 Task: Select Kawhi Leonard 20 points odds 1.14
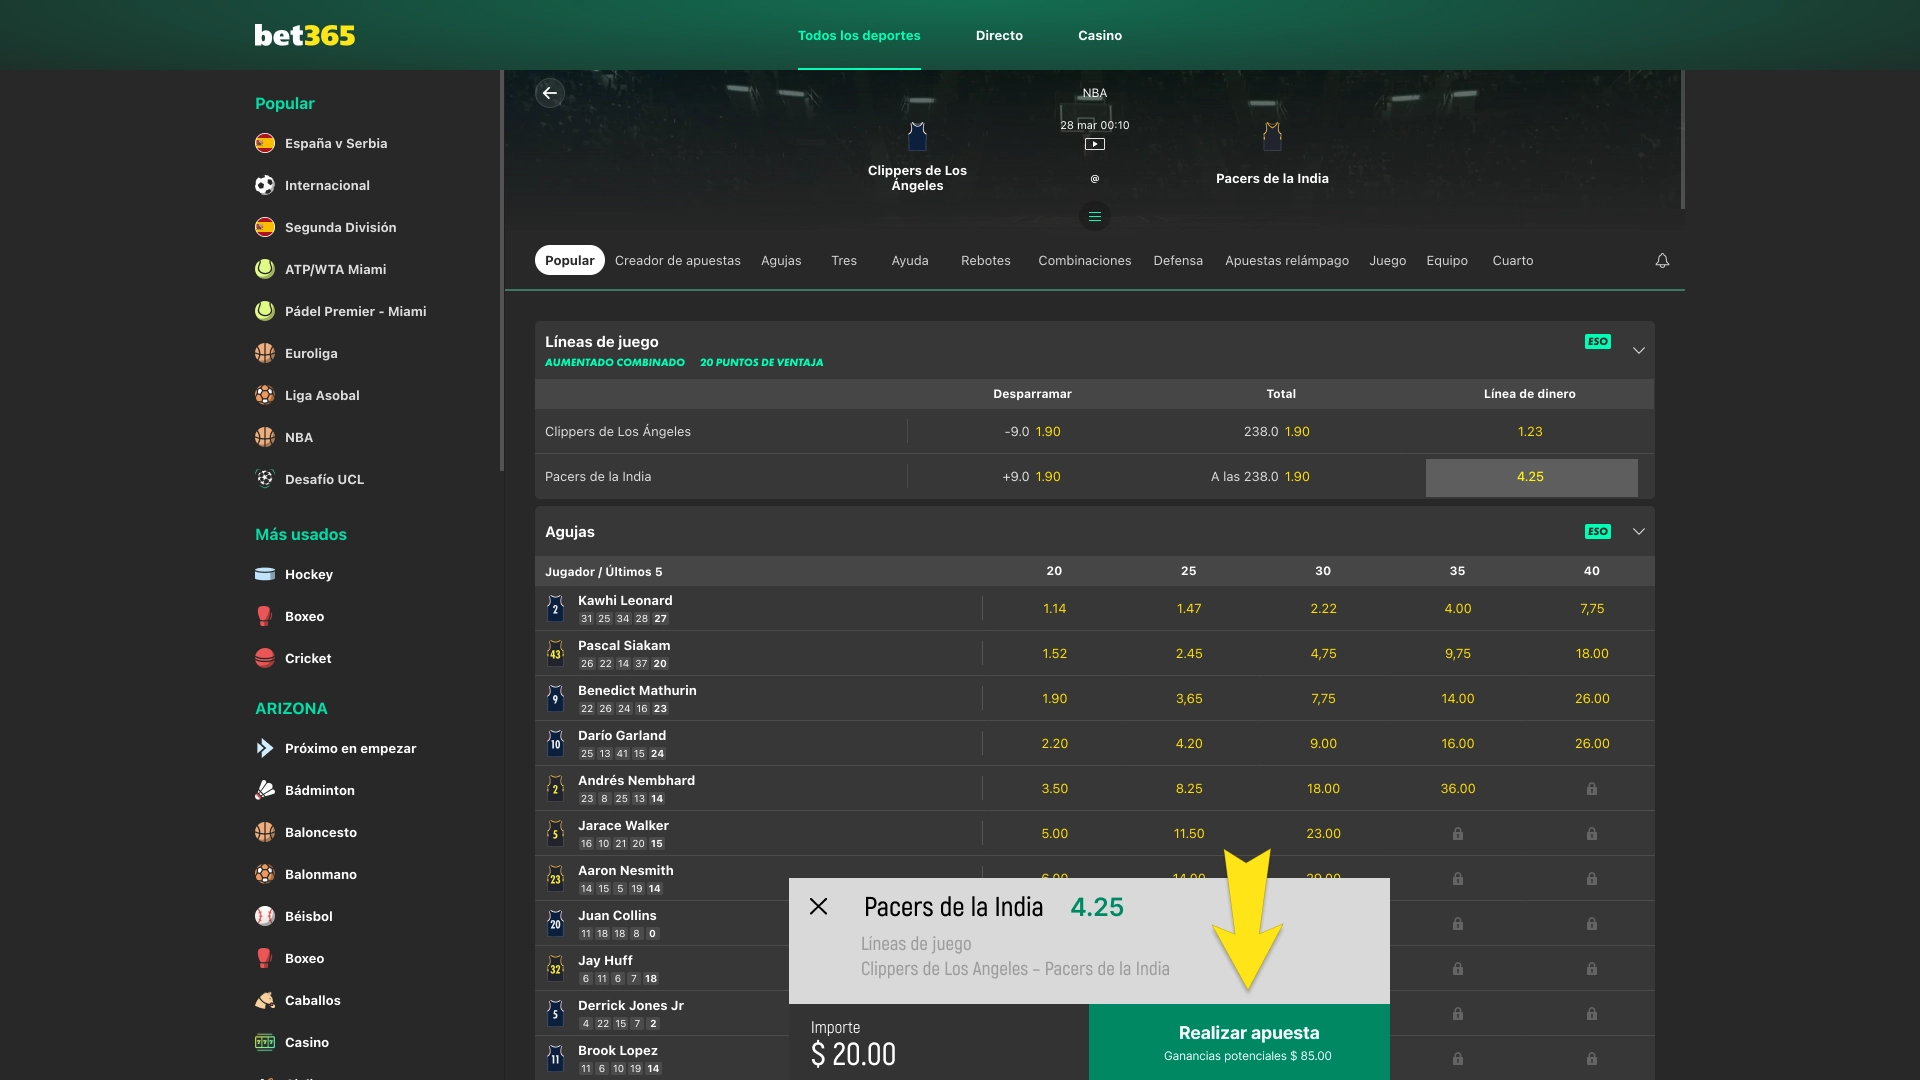1054,608
